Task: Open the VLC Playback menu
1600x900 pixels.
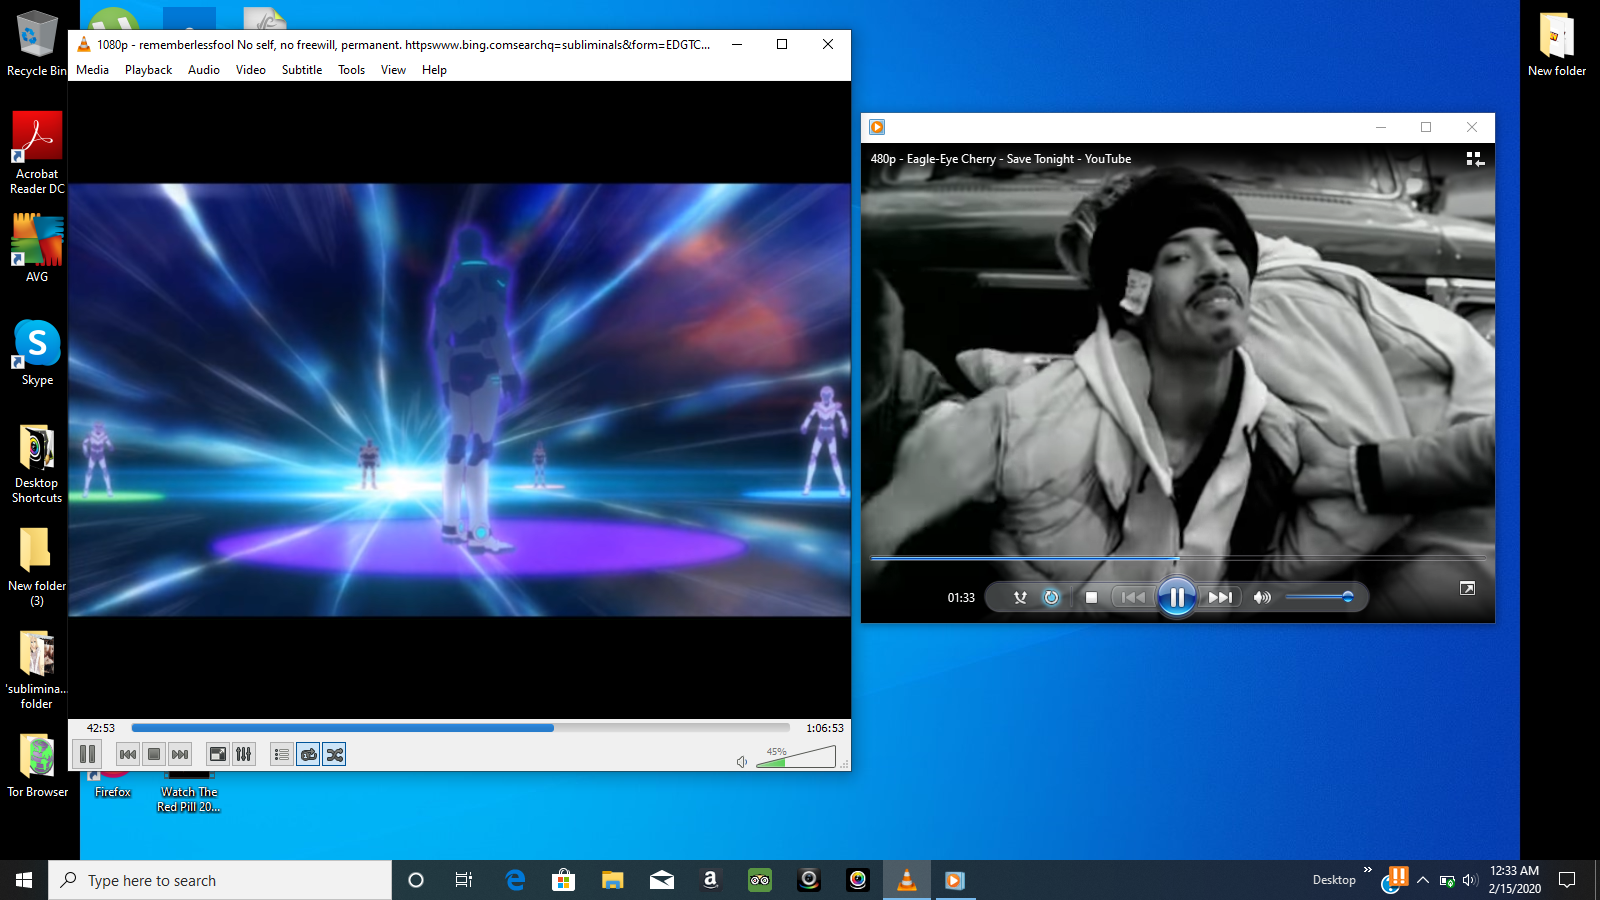Action: [149, 70]
